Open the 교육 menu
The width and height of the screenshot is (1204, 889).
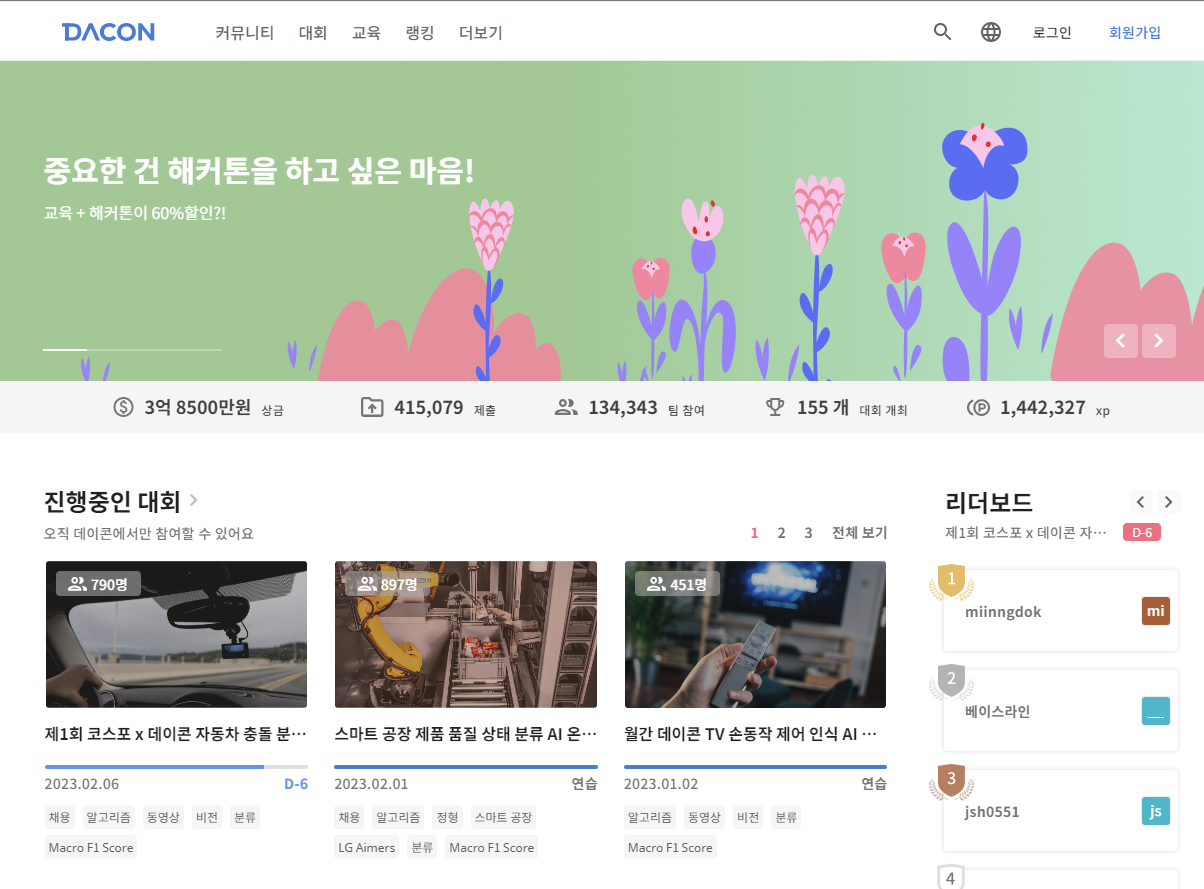tap(366, 32)
